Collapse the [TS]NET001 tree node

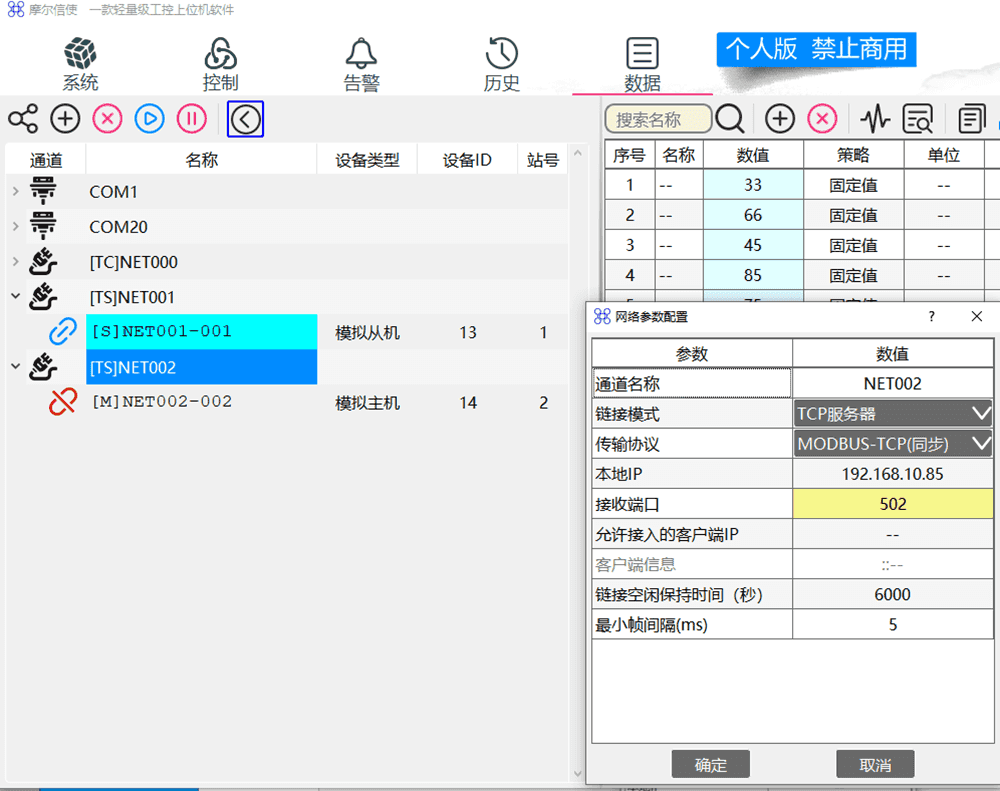[x=15, y=296]
